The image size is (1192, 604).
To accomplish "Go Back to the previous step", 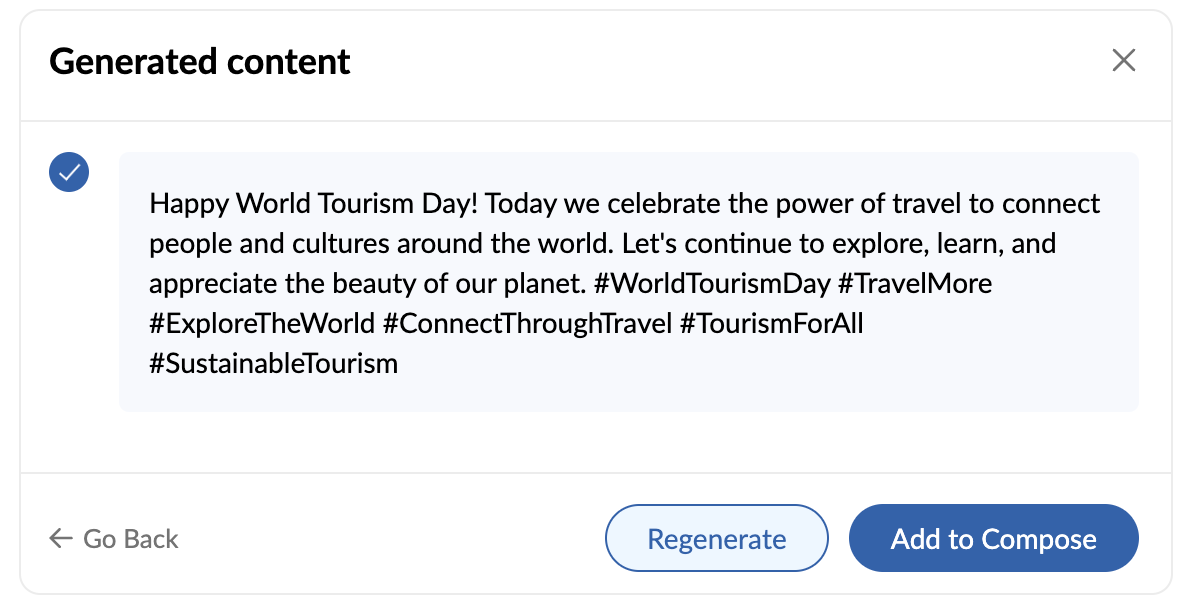I will [130, 539].
